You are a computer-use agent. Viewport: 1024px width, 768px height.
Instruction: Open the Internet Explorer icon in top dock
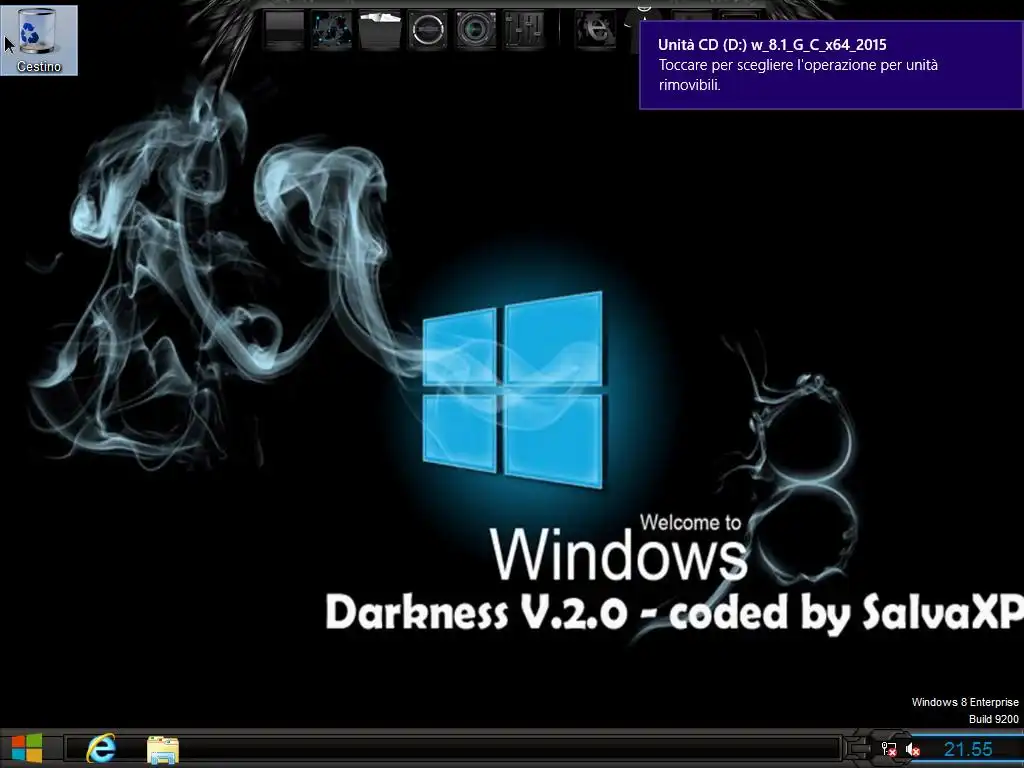point(595,29)
